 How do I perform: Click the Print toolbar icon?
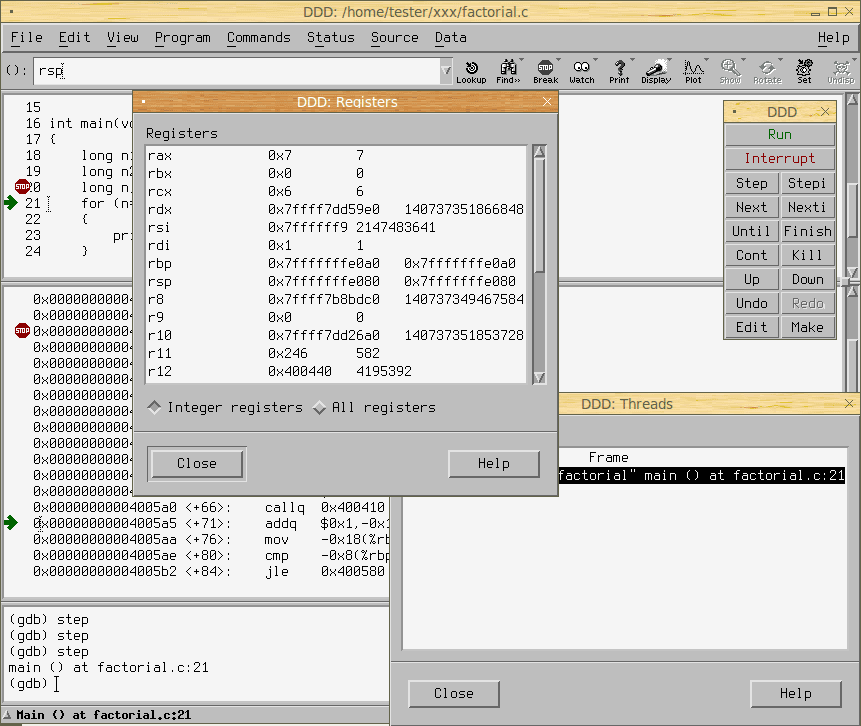[x=619, y=71]
